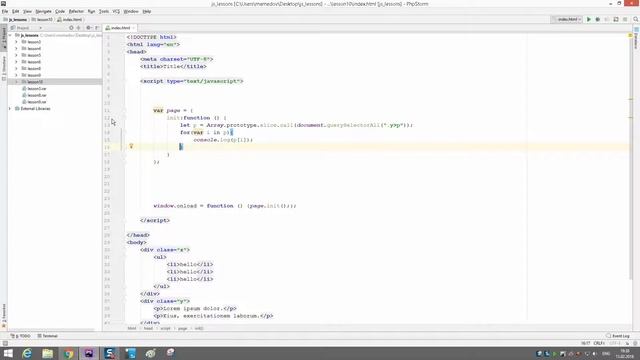Screen dimensions: 640x360
Task: Click lesson10 in navigation bar
Action: point(42,20)
